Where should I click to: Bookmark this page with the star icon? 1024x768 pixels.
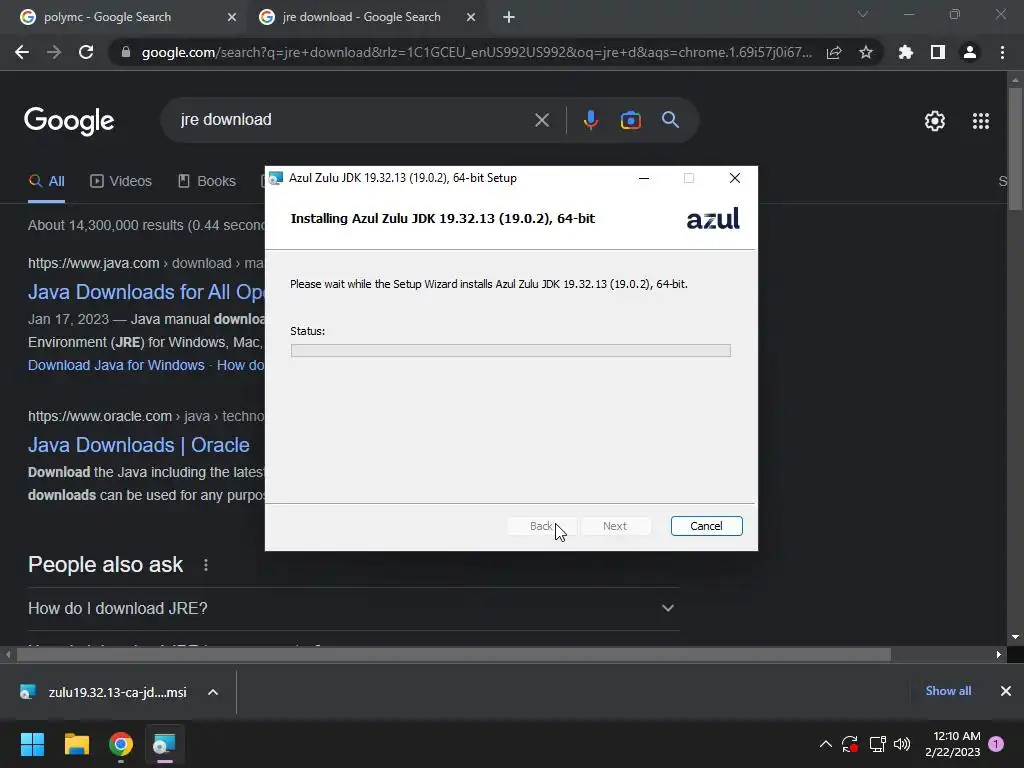click(866, 52)
